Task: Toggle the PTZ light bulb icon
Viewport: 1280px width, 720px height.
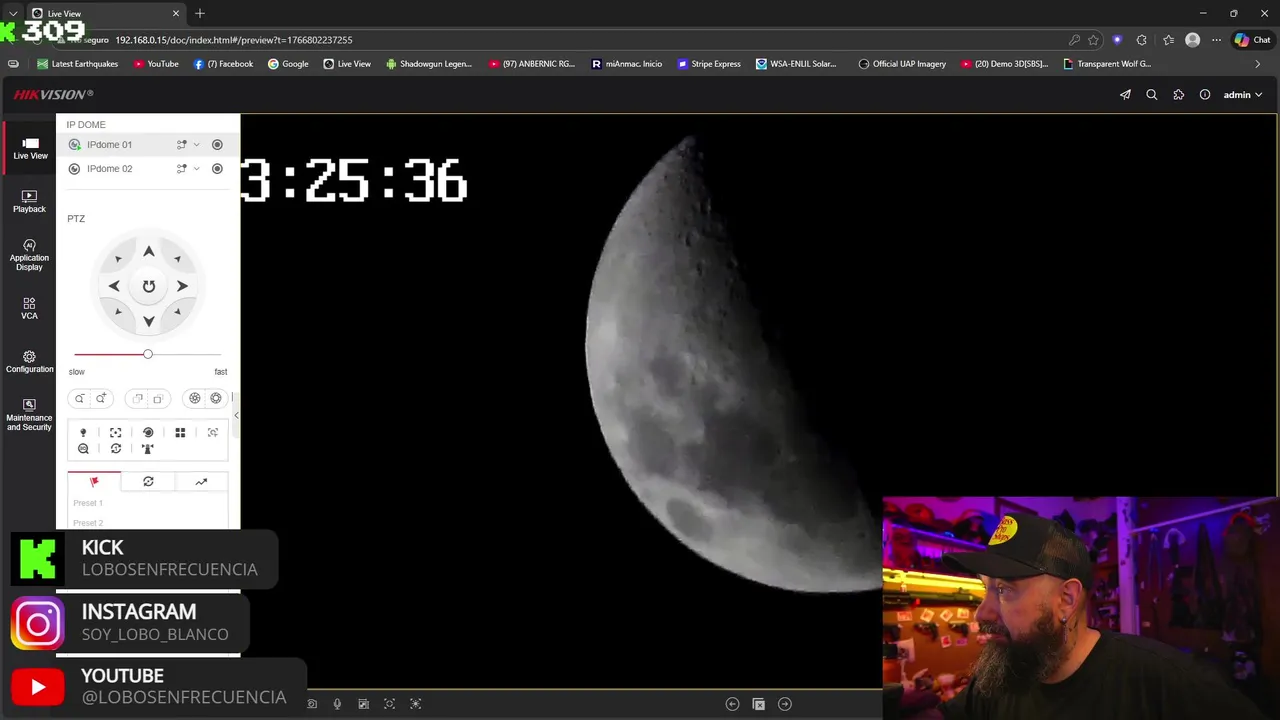Action: (83, 433)
